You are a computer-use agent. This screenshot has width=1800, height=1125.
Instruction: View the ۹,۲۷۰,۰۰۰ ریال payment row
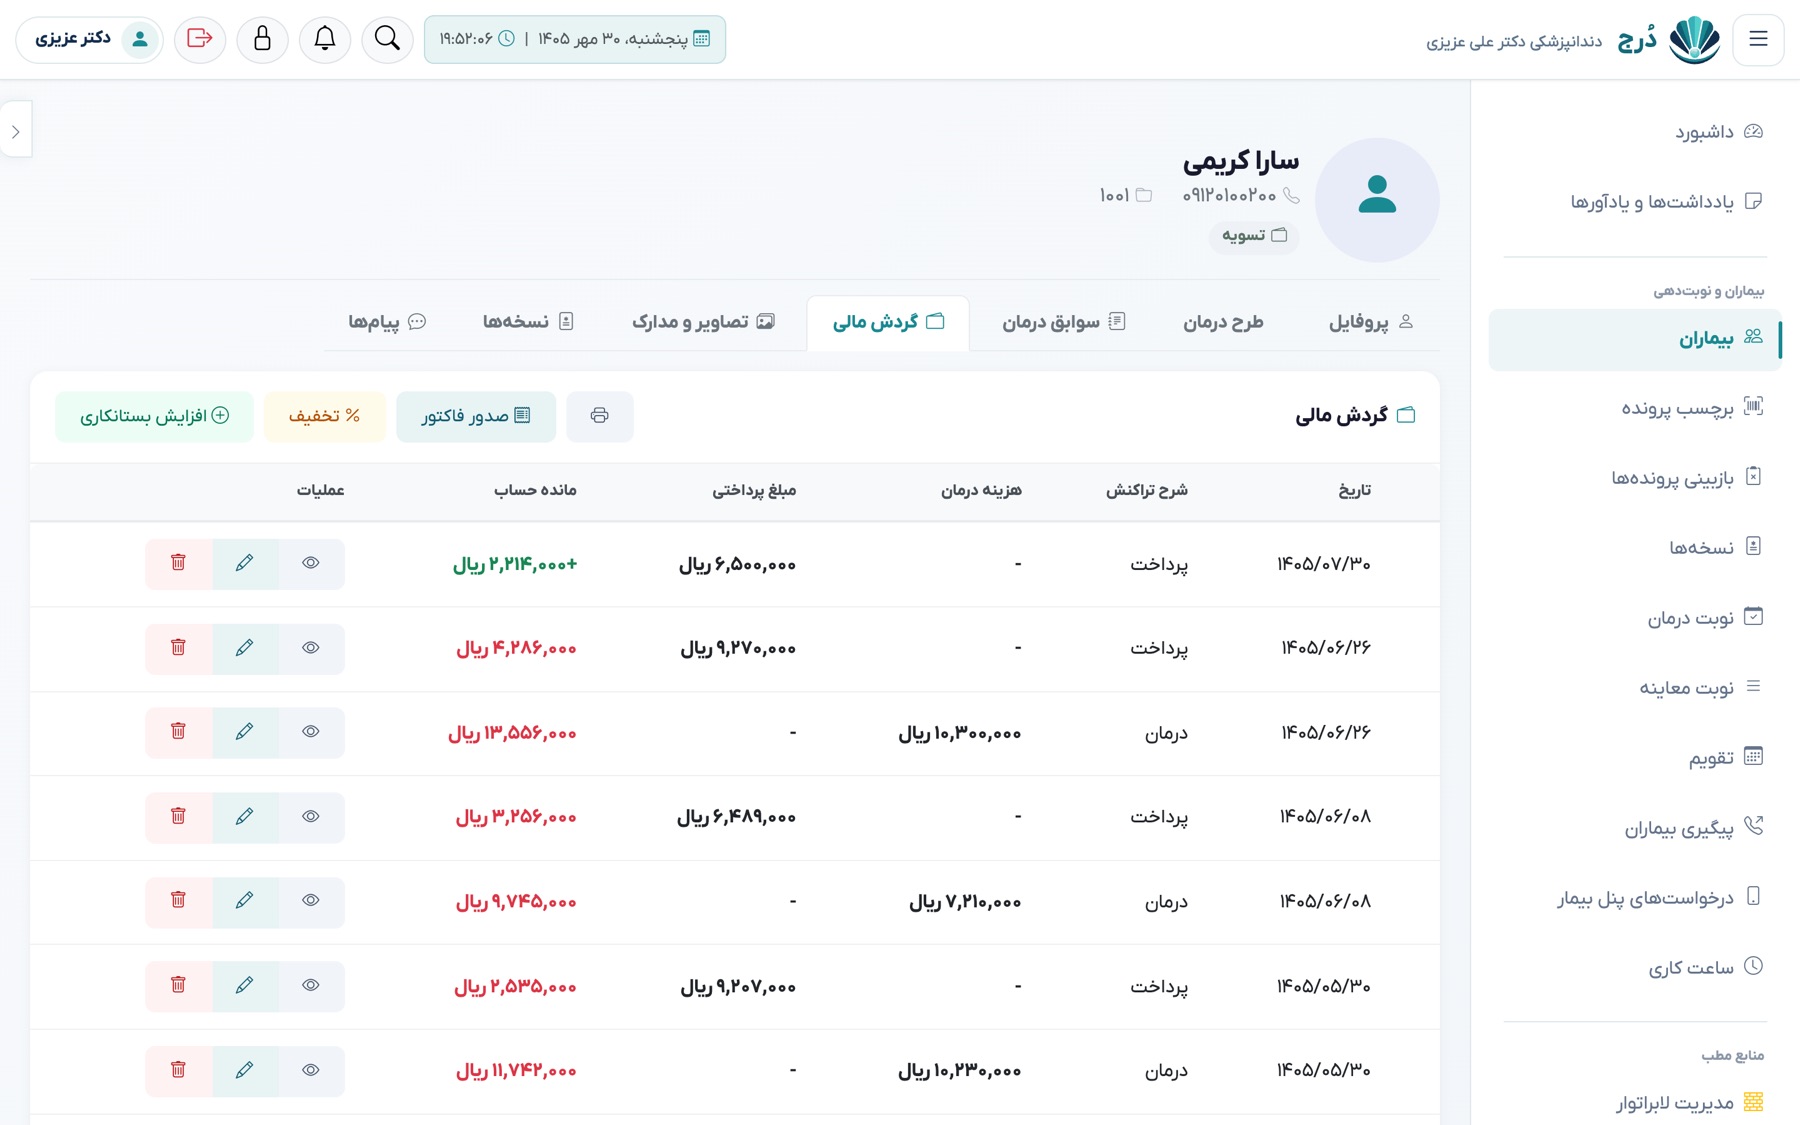(x=311, y=648)
